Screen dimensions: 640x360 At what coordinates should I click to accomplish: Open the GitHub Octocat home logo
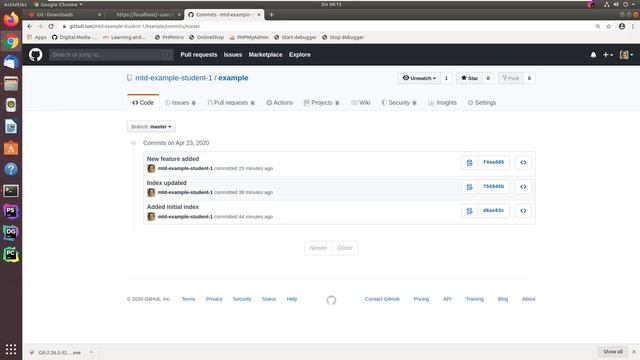point(36,54)
